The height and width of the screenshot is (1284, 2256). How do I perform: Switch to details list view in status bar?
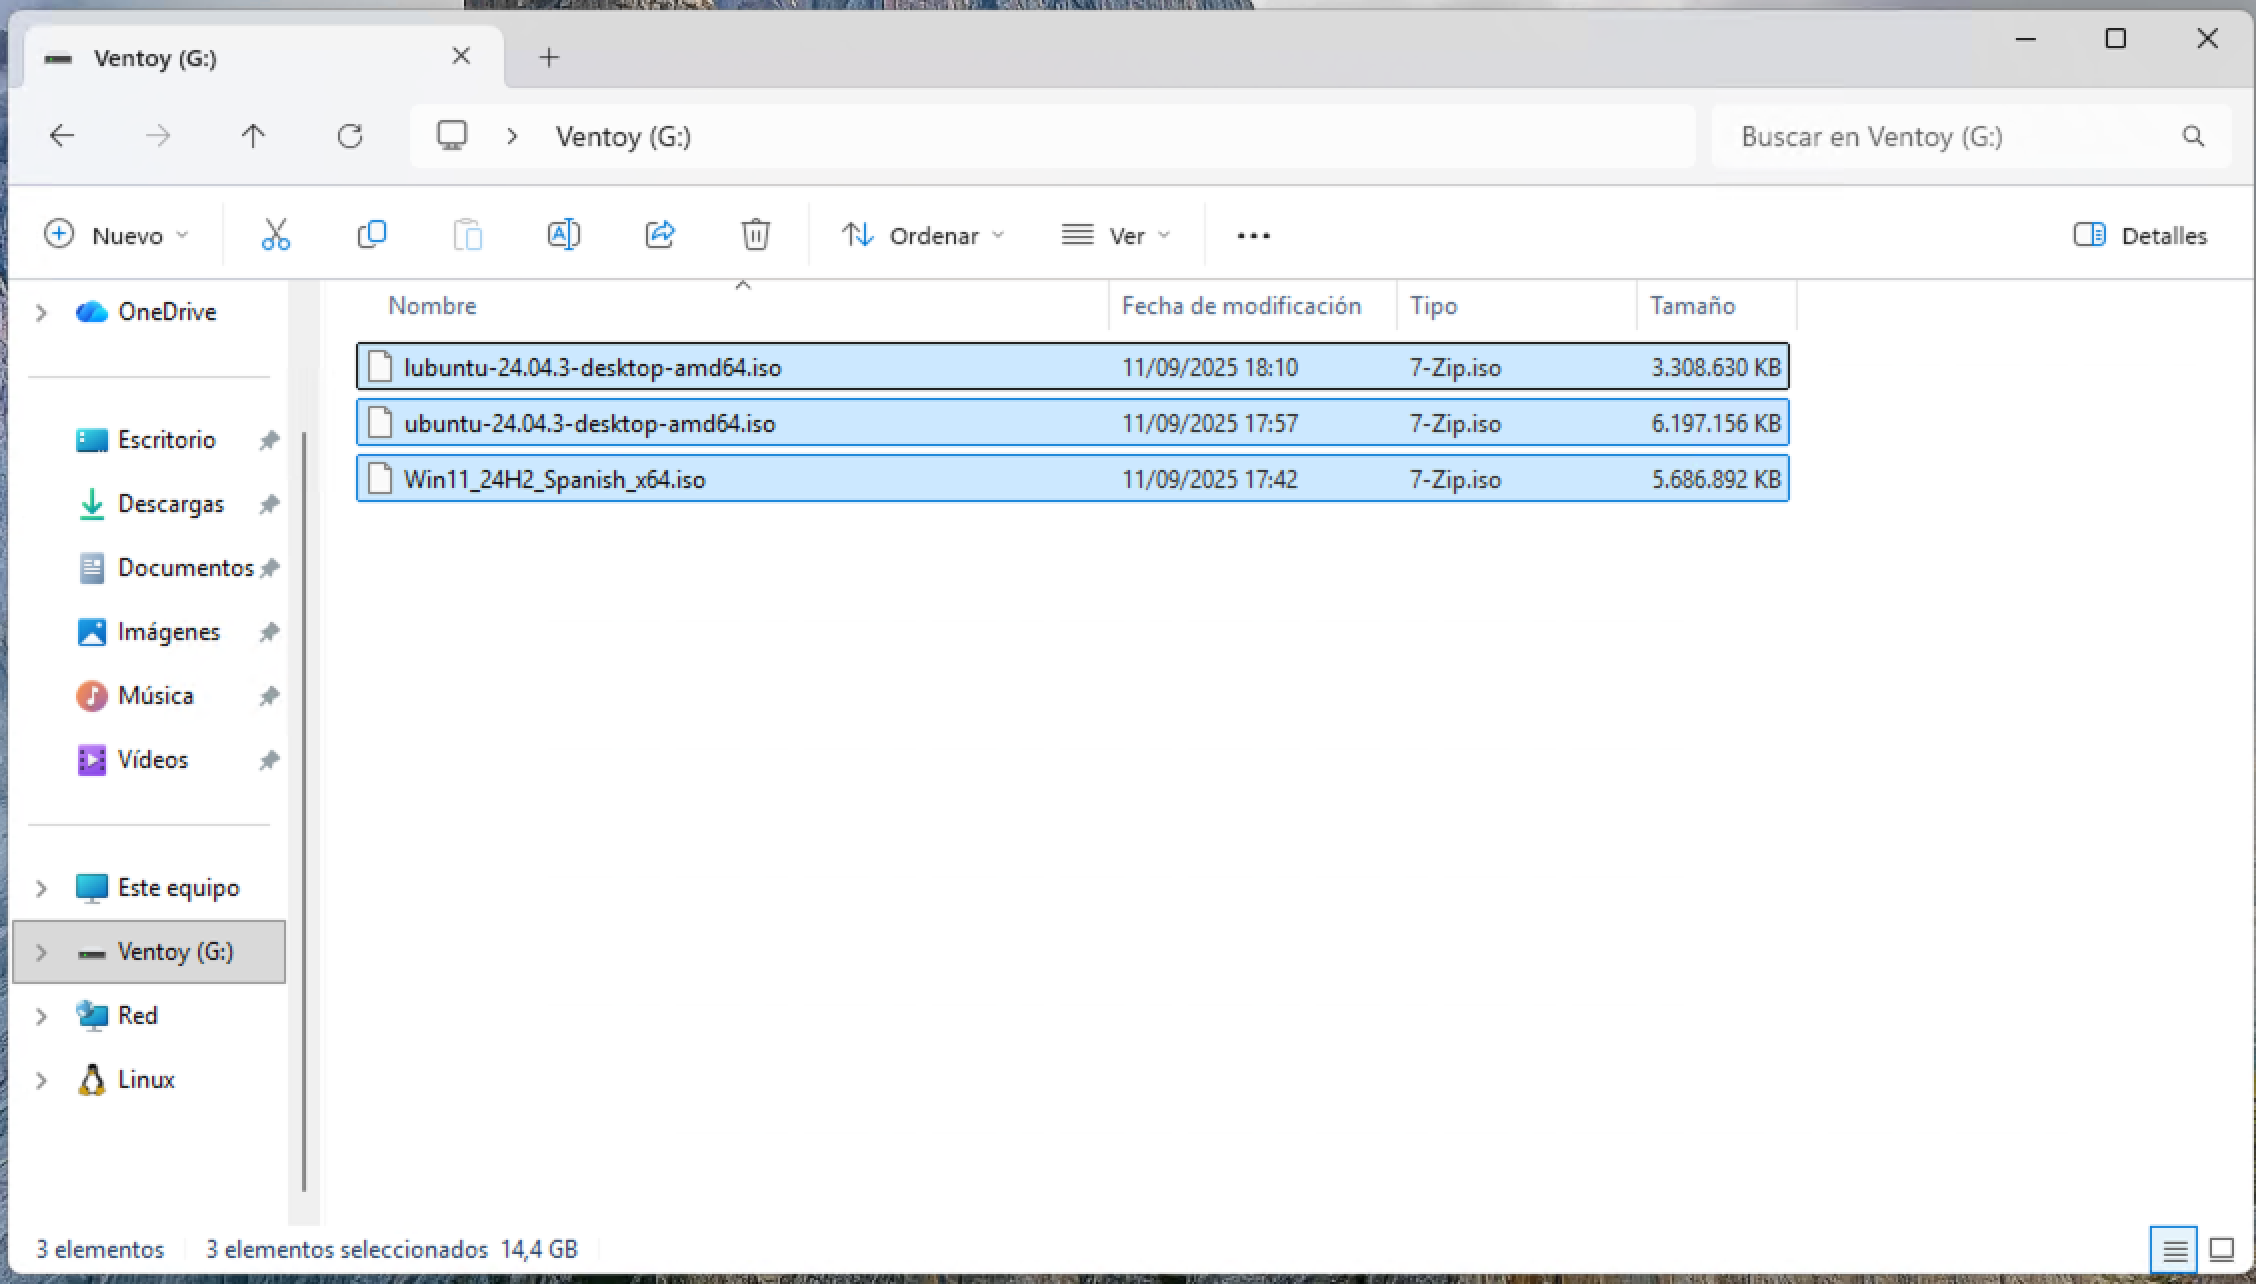pos(2174,1249)
